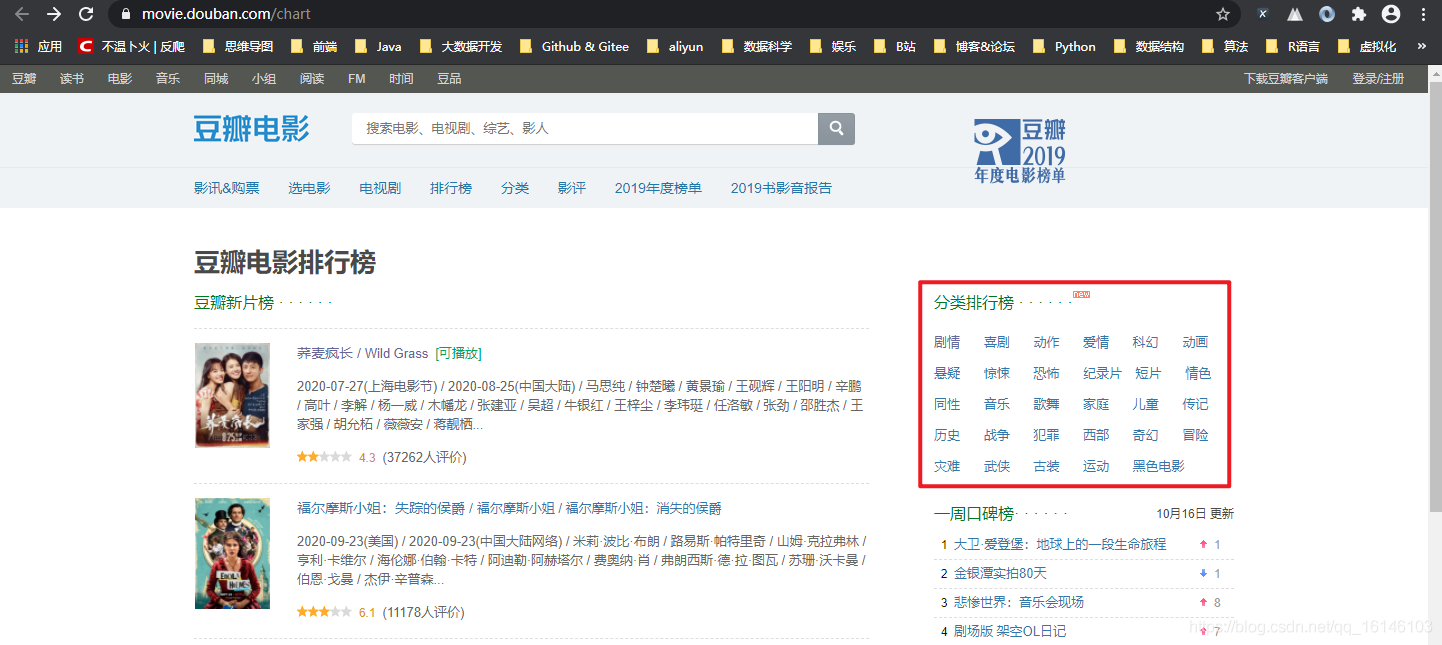Viewport: 1442px width, 645px height.
Task: Open the aliyun bookmark folder
Action: 675,46
